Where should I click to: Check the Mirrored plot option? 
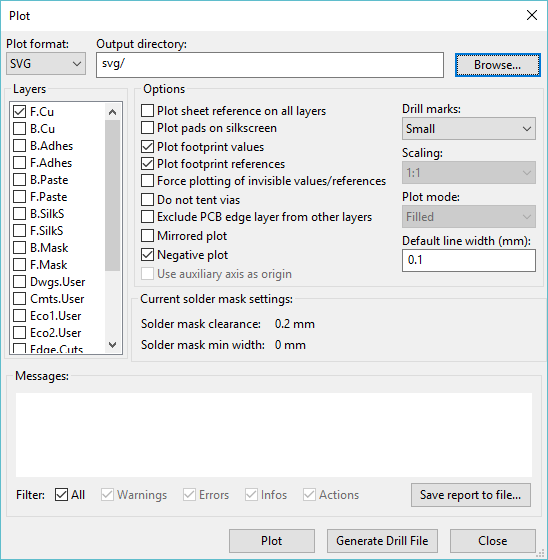point(147,236)
